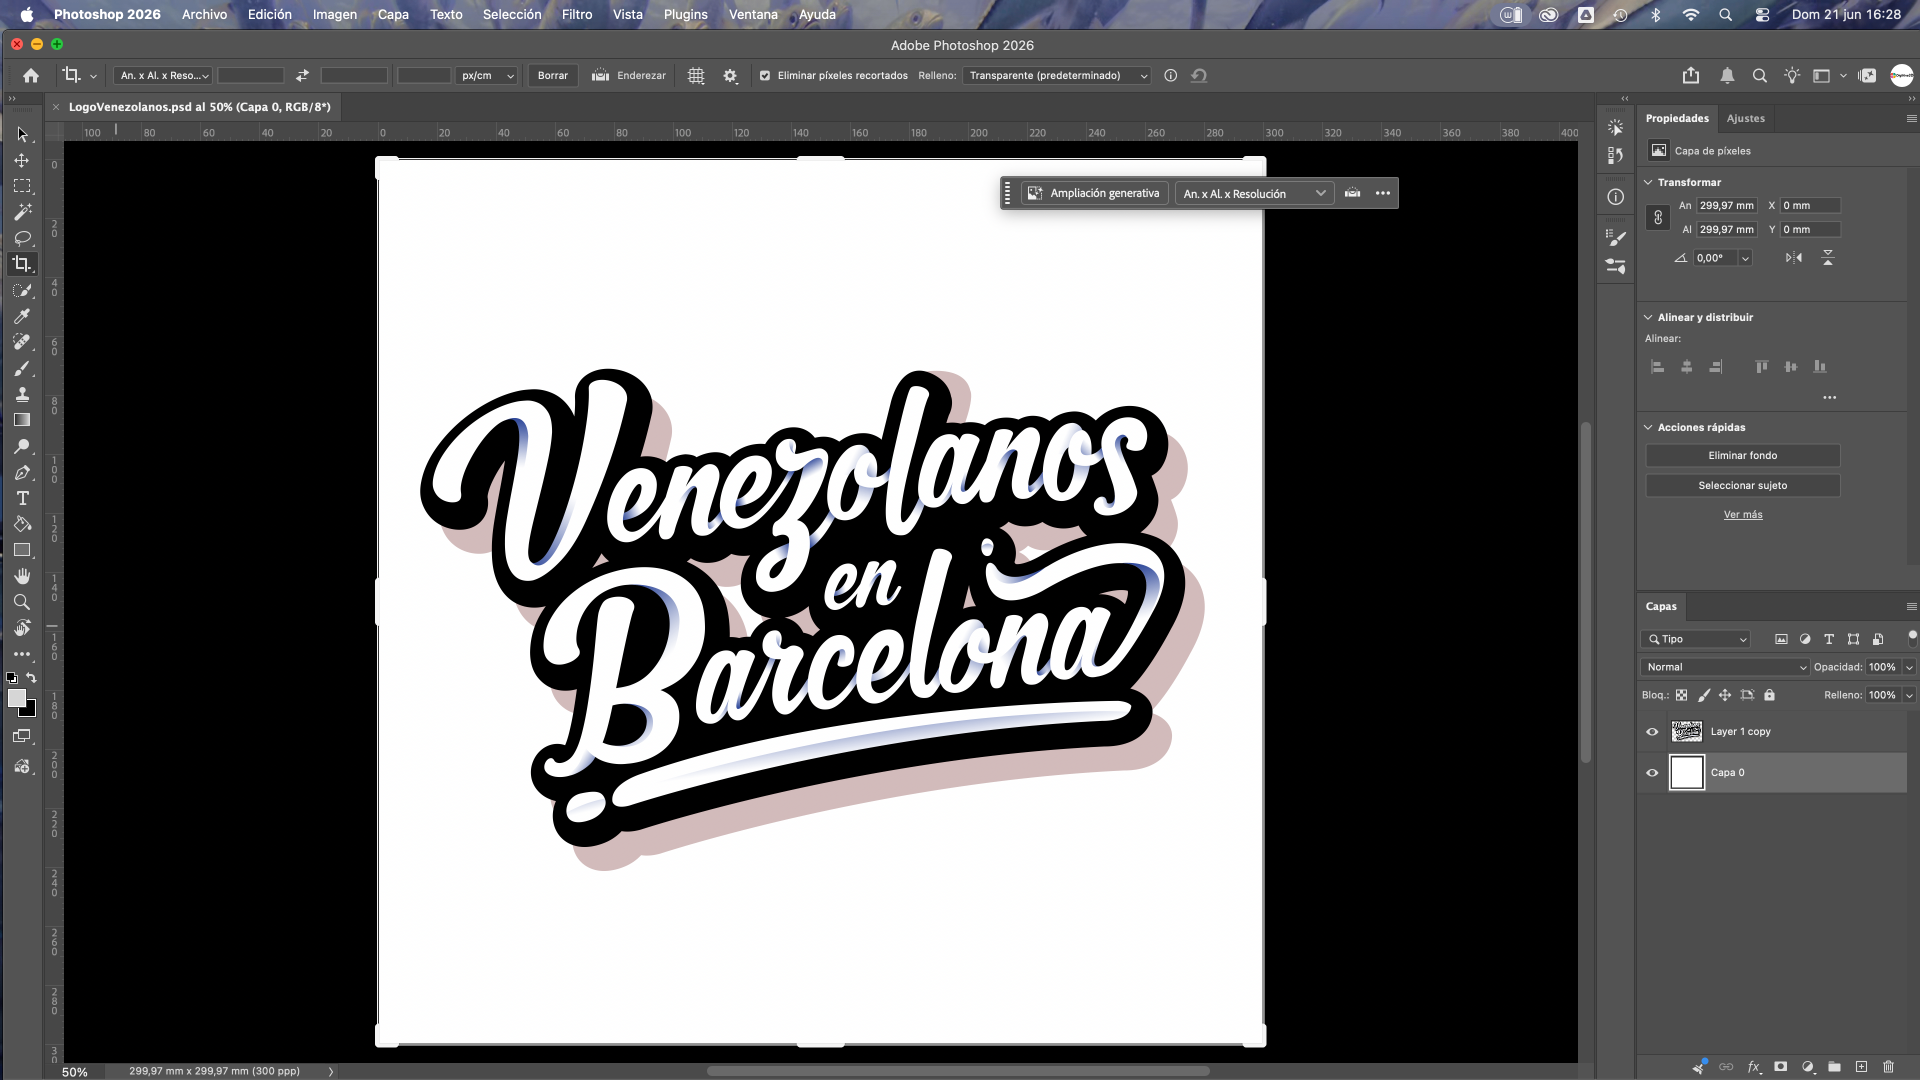
Task: Open the Imagen menu
Action: 334,14
